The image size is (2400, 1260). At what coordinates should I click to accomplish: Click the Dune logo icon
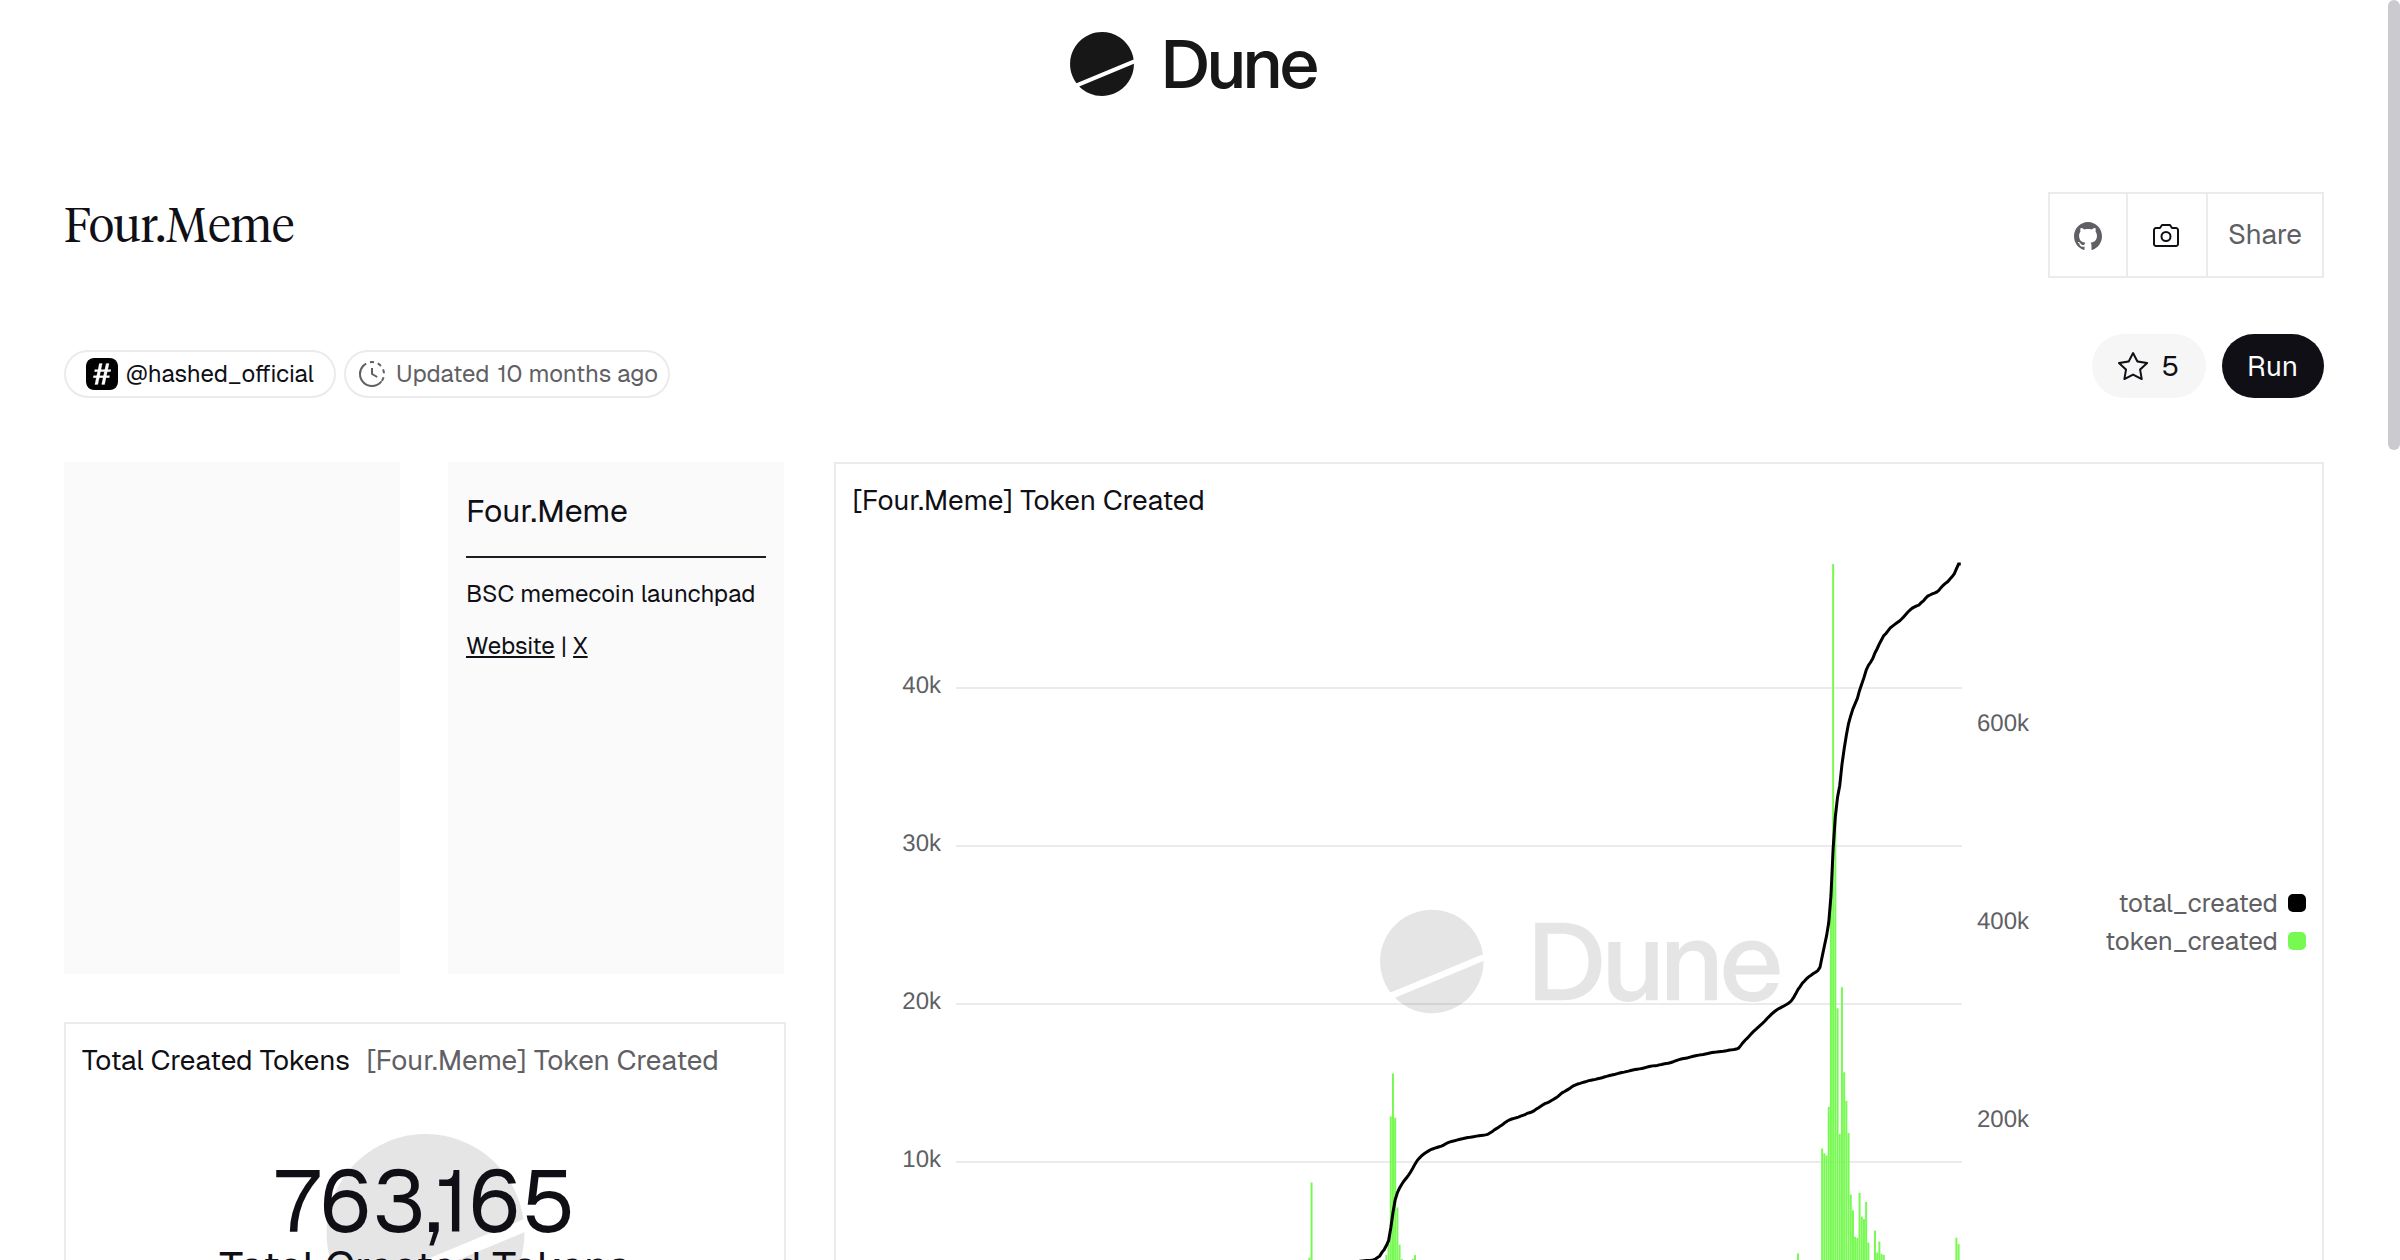point(1101,64)
